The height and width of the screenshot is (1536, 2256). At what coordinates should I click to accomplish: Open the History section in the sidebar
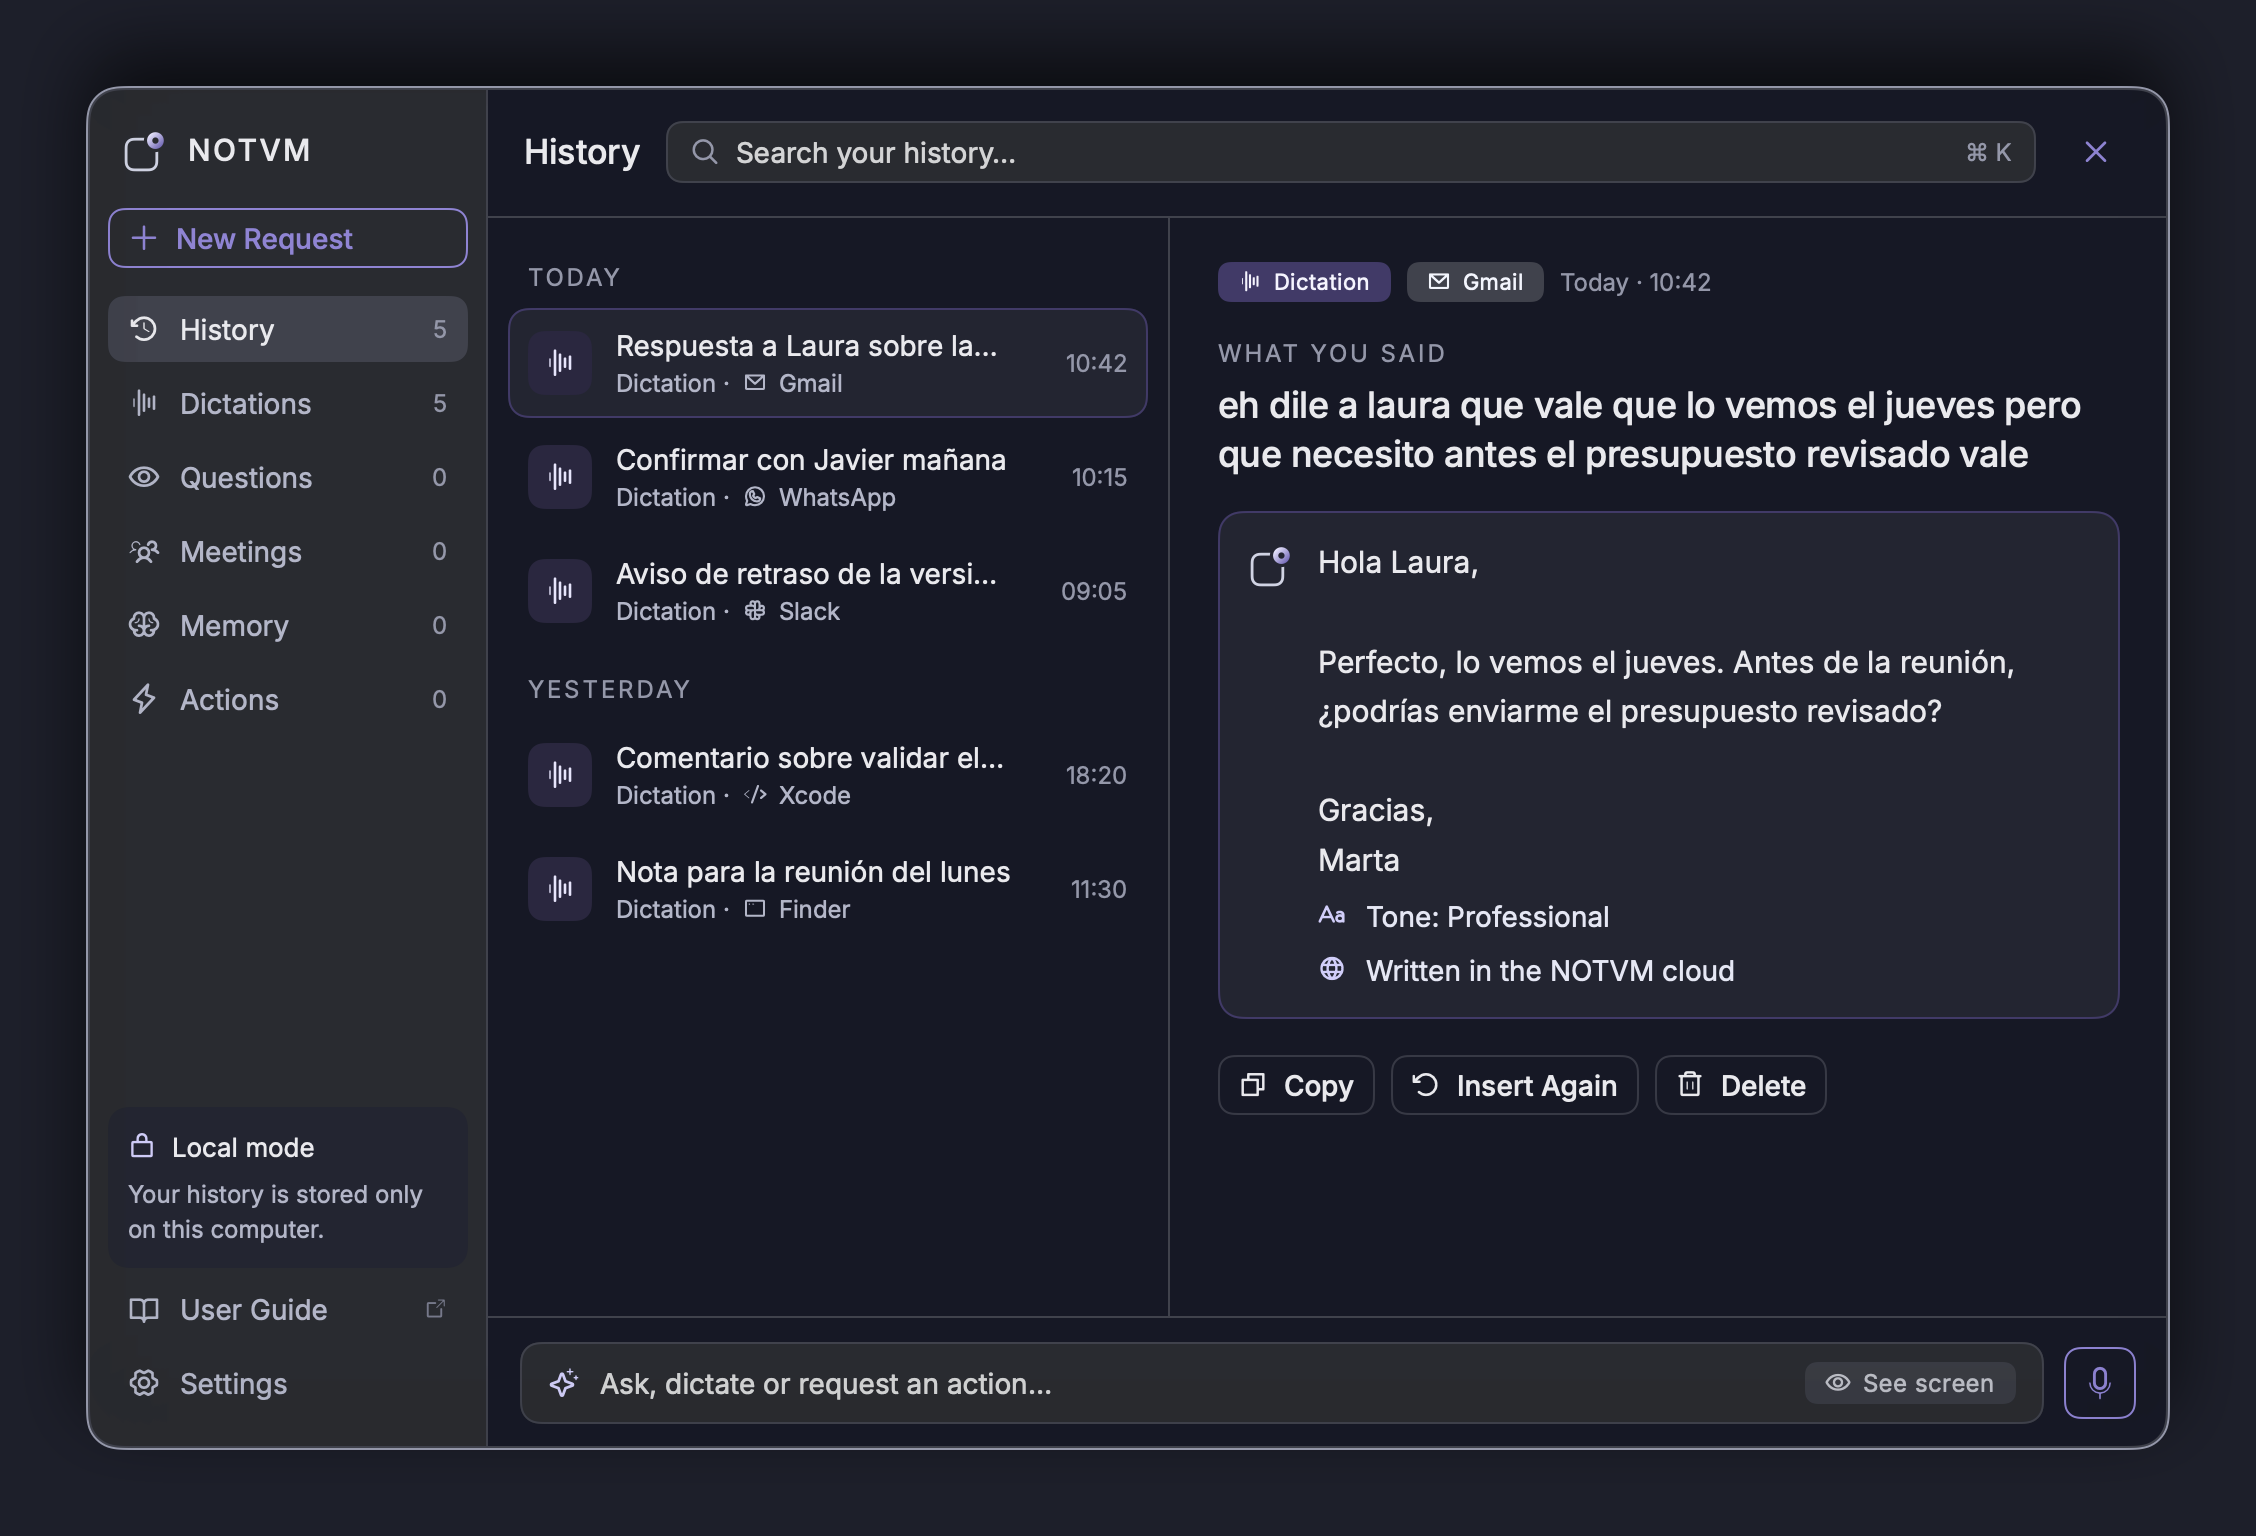[x=288, y=329]
